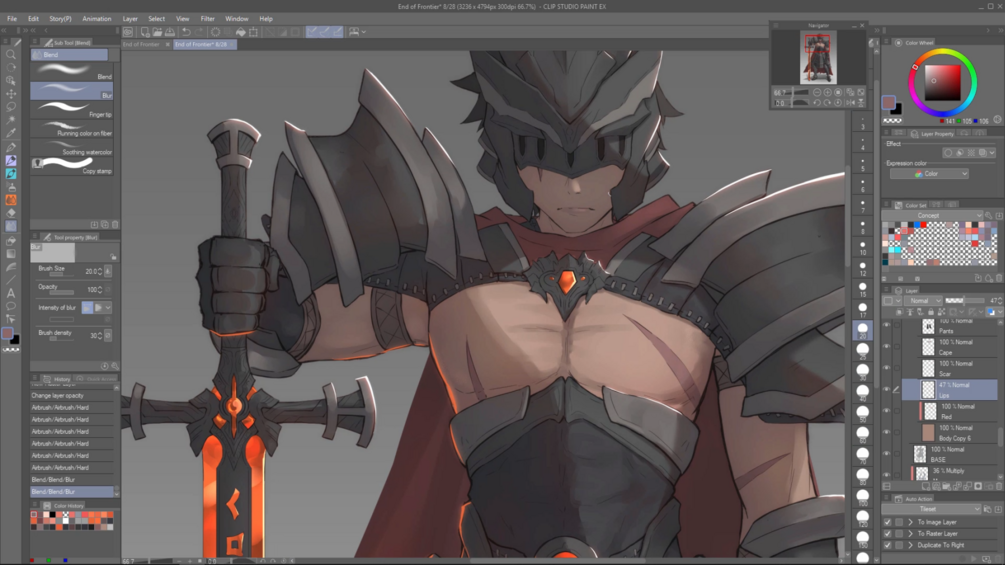1005x565 pixels.
Task: Hide the Lips layer
Action: pyautogui.click(x=886, y=389)
